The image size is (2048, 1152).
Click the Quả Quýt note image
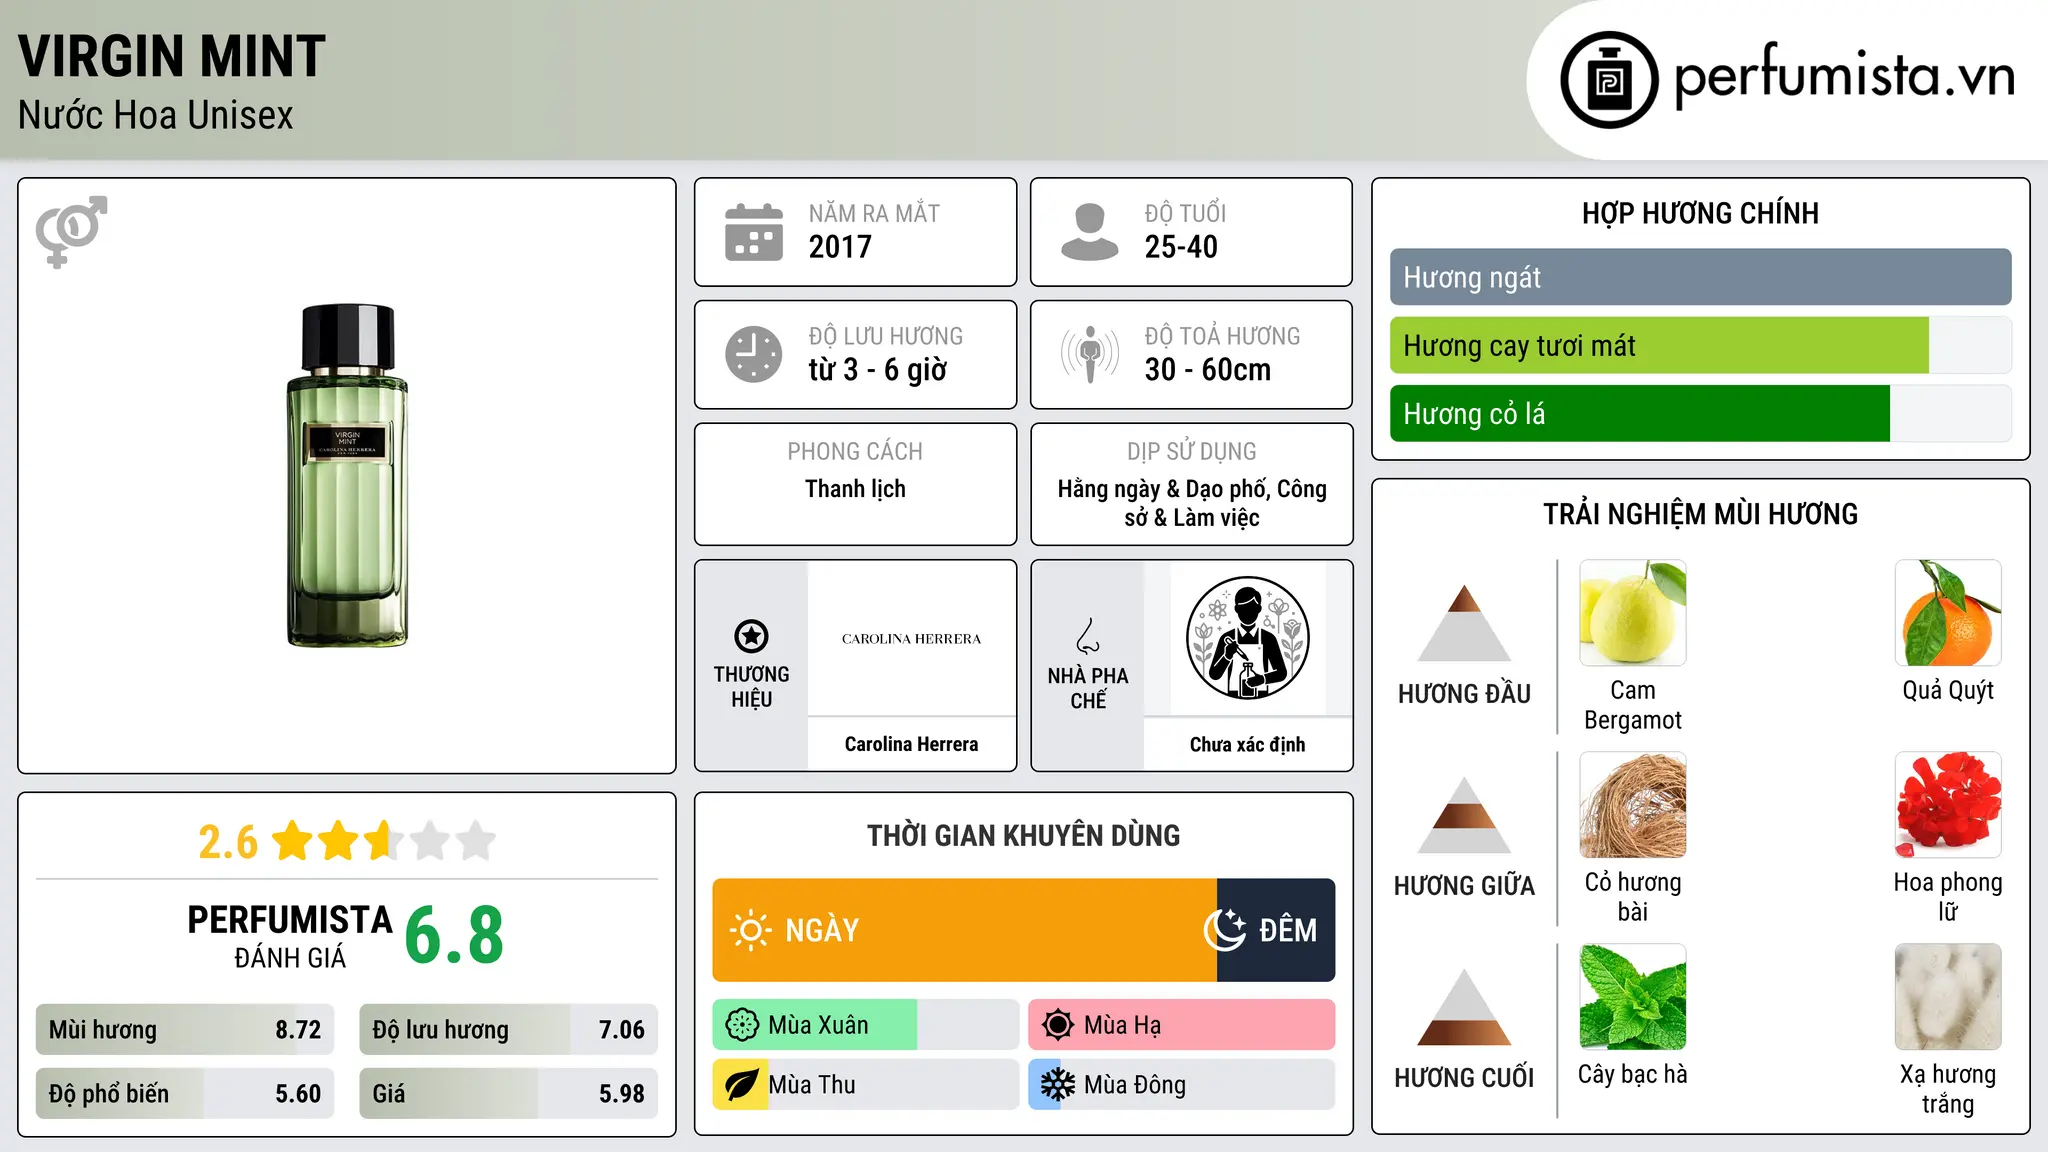click(1948, 613)
